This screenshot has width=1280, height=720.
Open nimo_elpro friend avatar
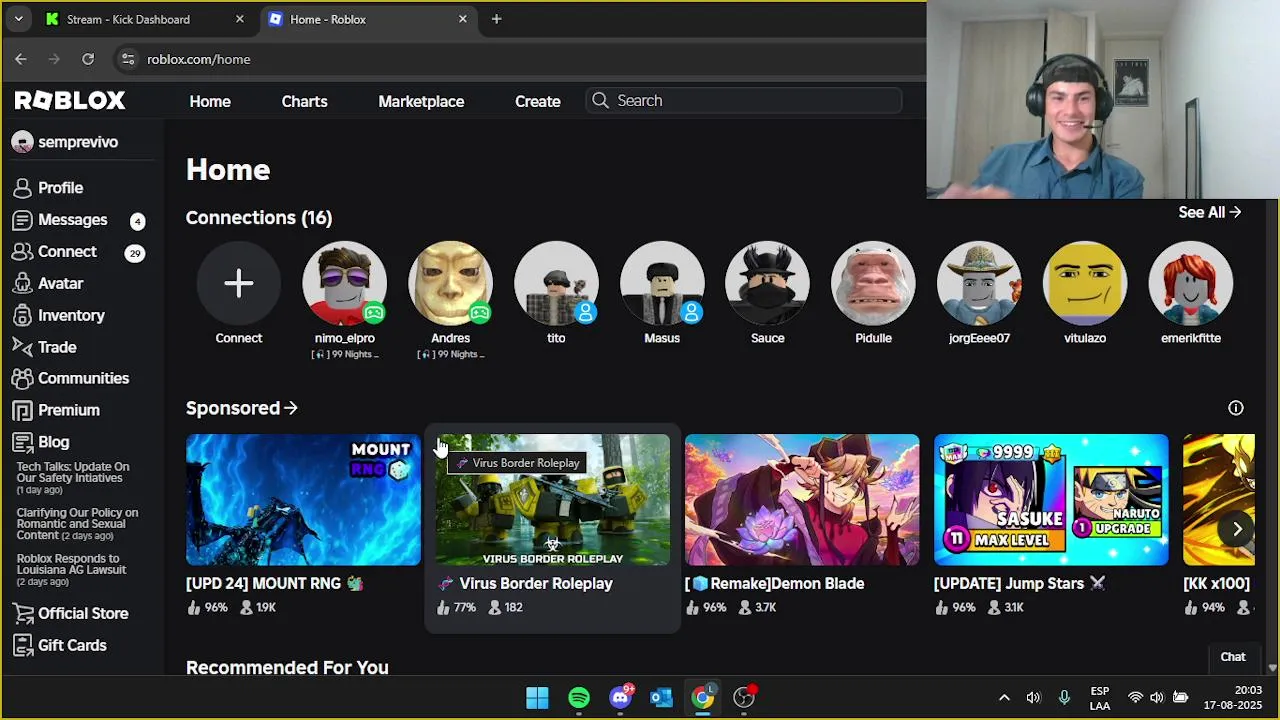[345, 283]
